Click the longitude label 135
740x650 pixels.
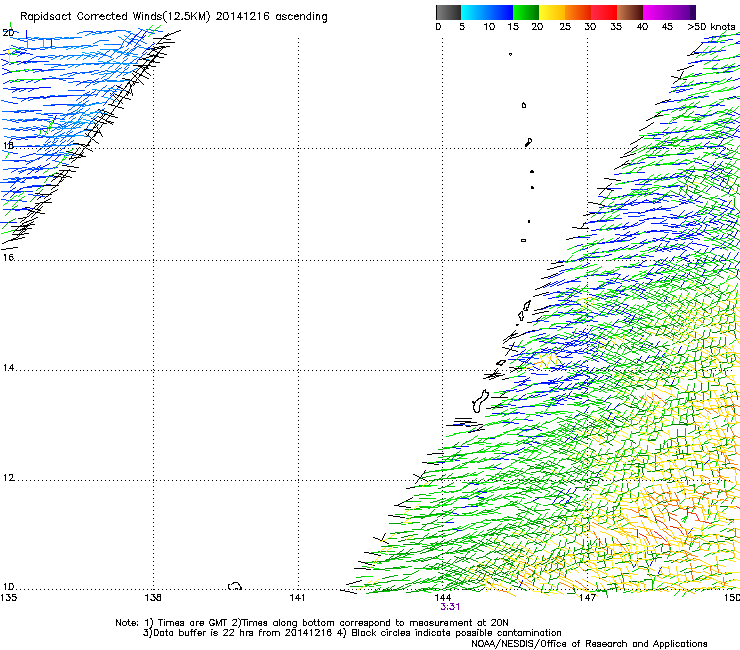click(9, 598)
